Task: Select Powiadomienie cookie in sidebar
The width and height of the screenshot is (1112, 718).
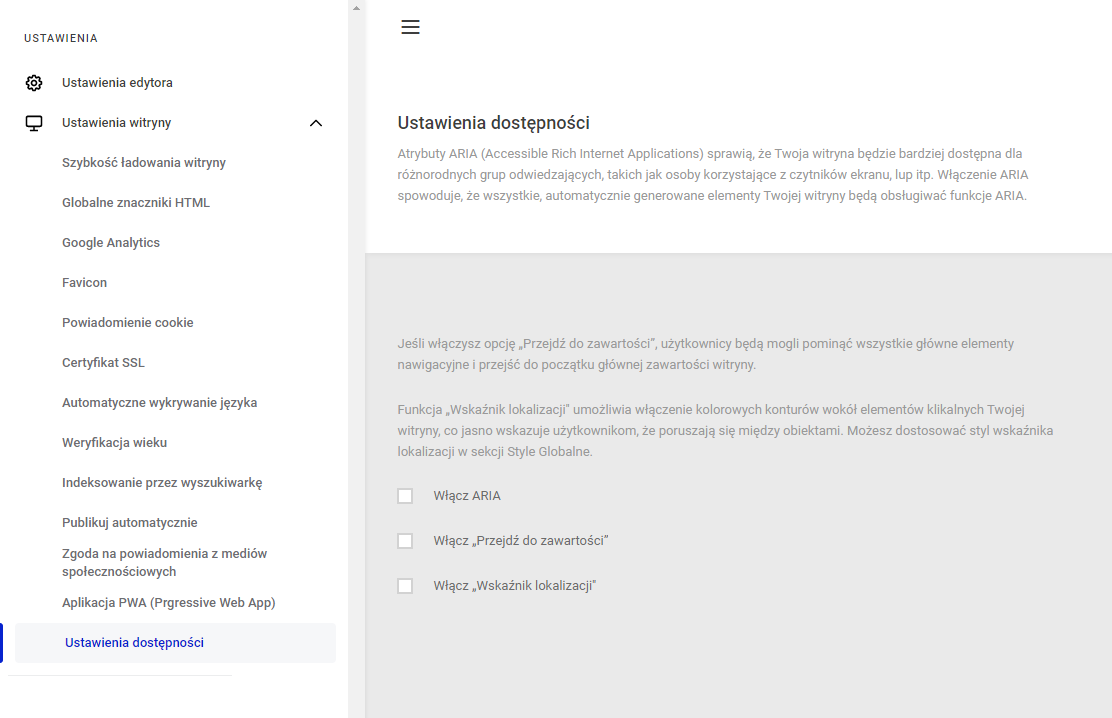Action: tap(128, 323)
